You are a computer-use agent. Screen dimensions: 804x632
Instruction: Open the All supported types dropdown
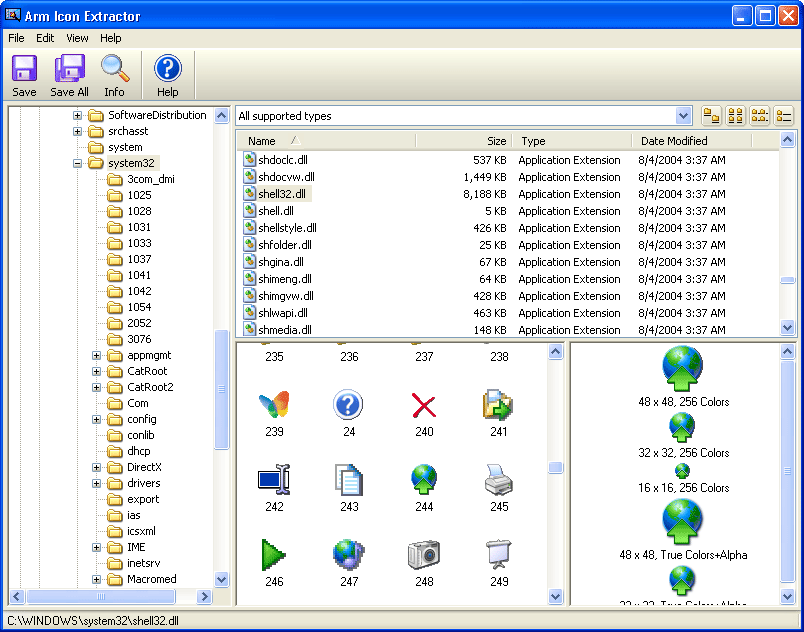click(684, 115)
